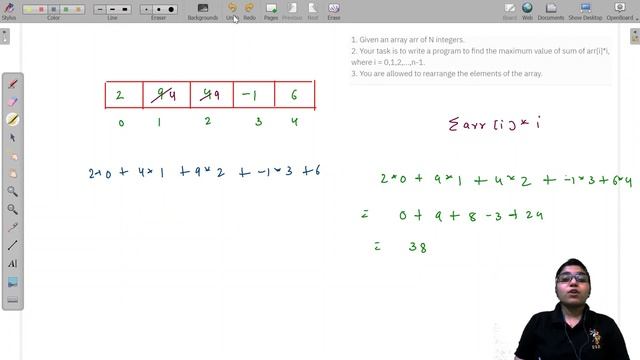Click the Undo button
640x360 pixels.
tap(232, 11)
